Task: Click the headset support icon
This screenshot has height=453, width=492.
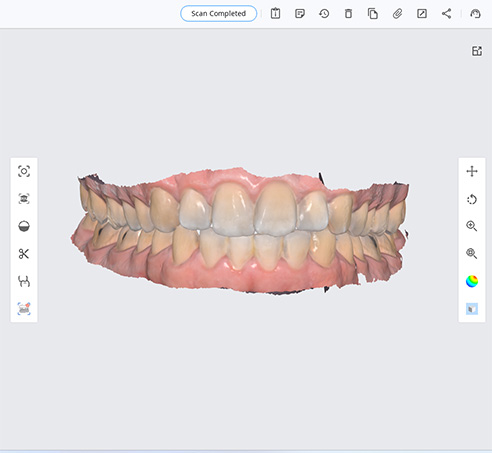Action: (x=475, y=14)
